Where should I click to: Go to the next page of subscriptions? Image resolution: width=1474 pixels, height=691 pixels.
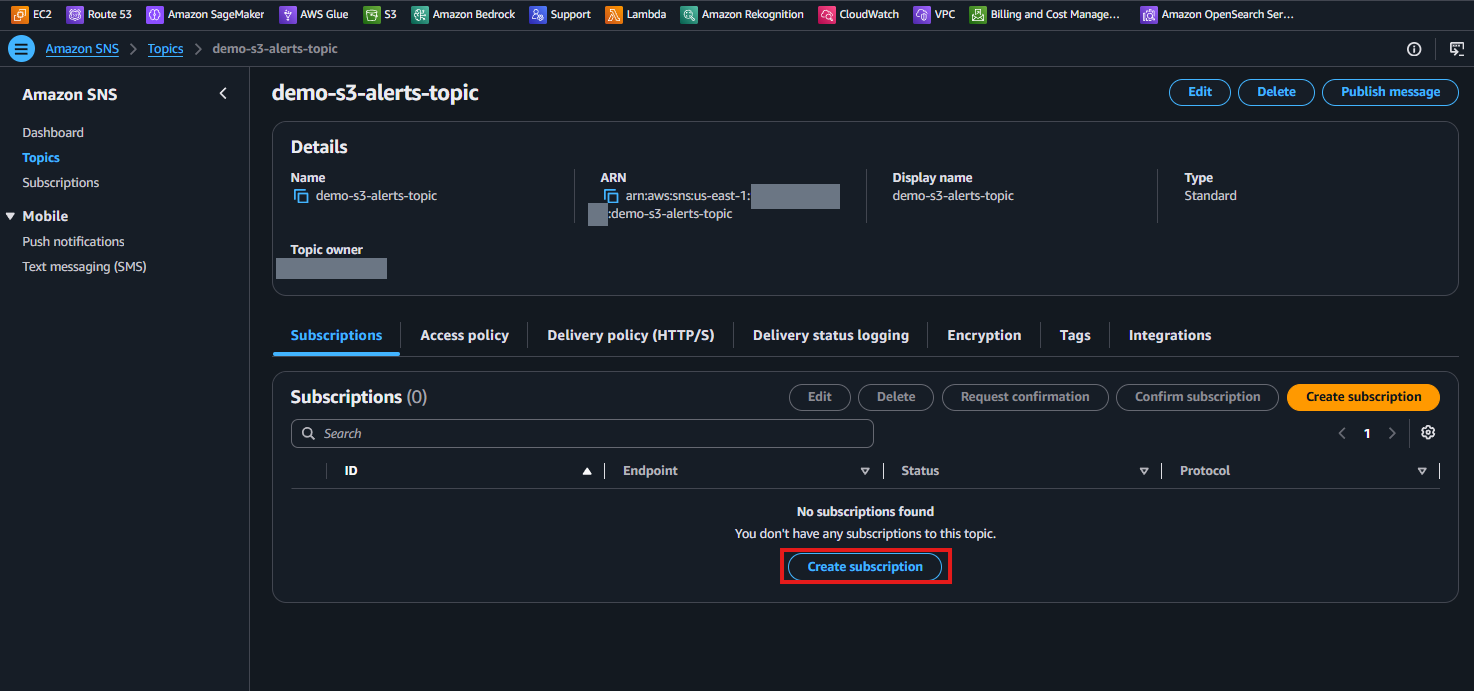(x=1392, y=434)
